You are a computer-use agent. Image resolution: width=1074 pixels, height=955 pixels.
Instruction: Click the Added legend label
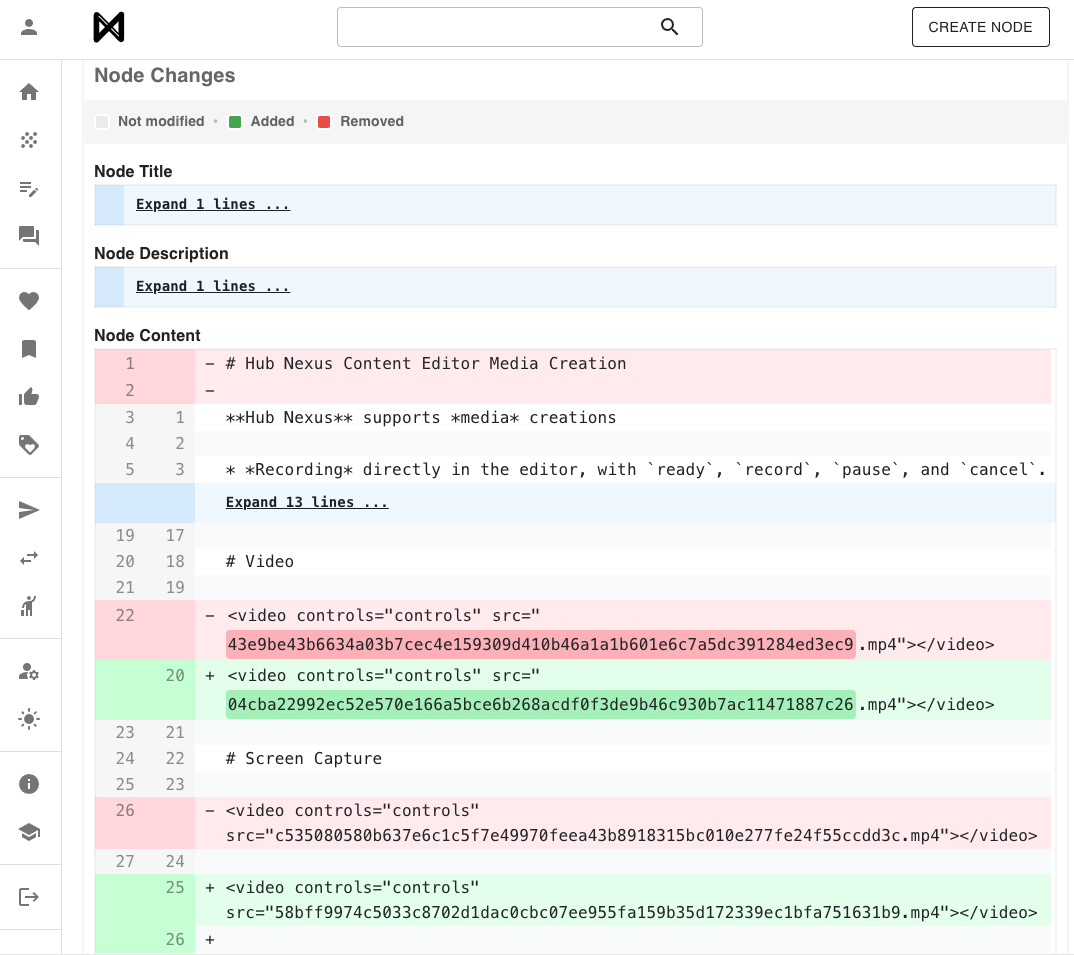(x=273, y=121)
